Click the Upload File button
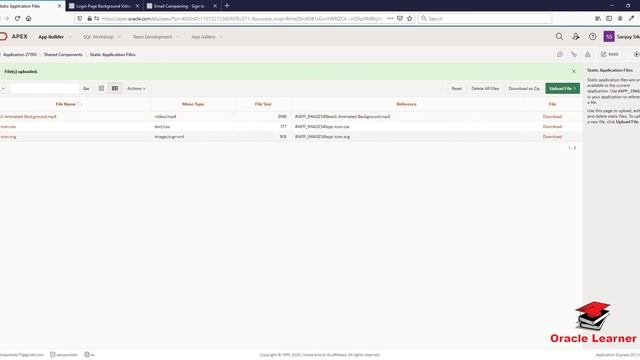 [x=562, y=89]
